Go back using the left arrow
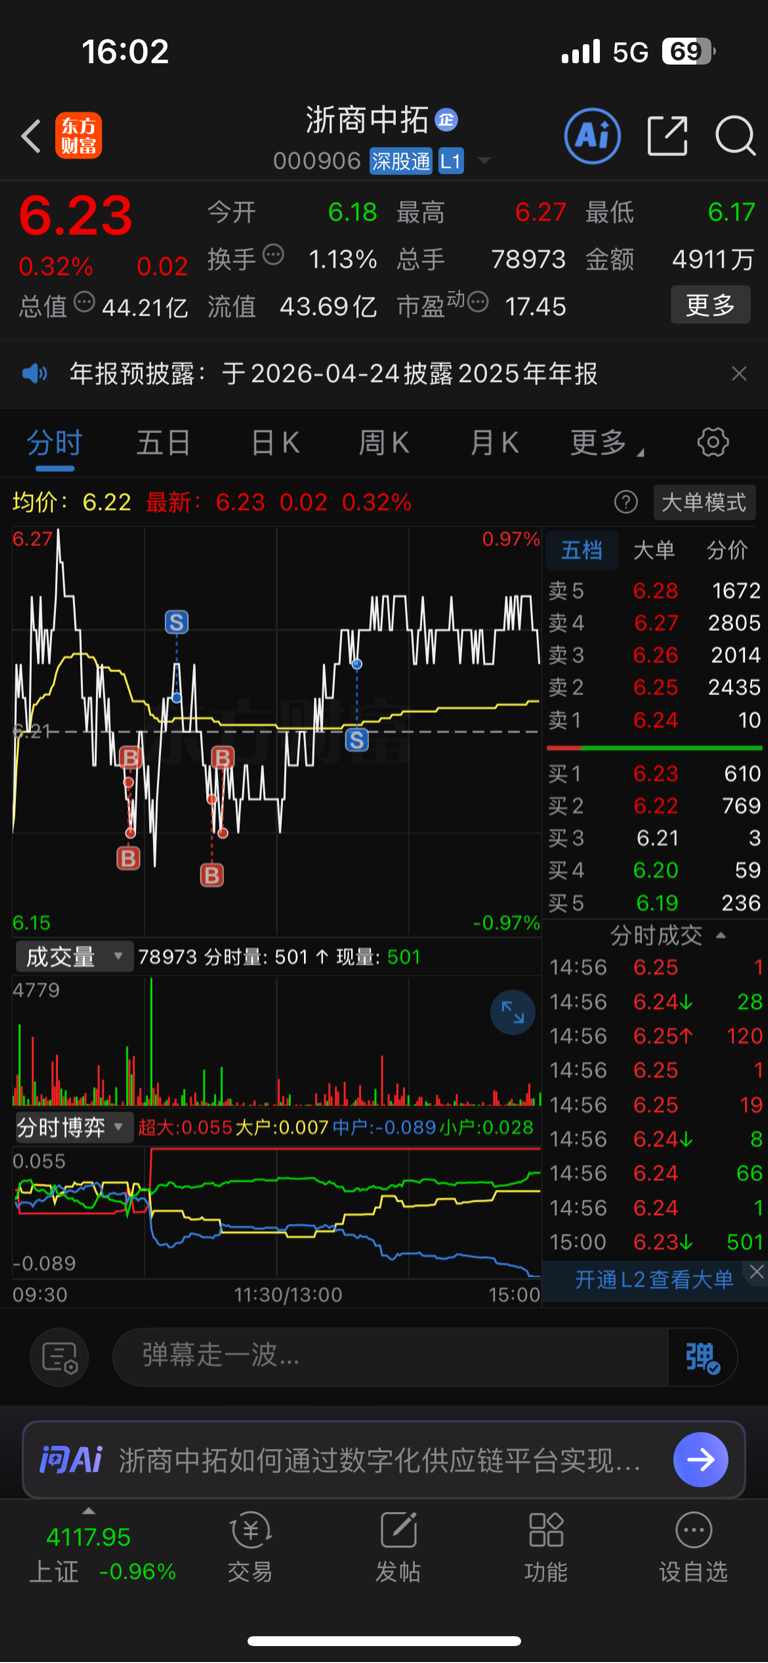This screenshot has width=768, height=1663. (31, 136)
